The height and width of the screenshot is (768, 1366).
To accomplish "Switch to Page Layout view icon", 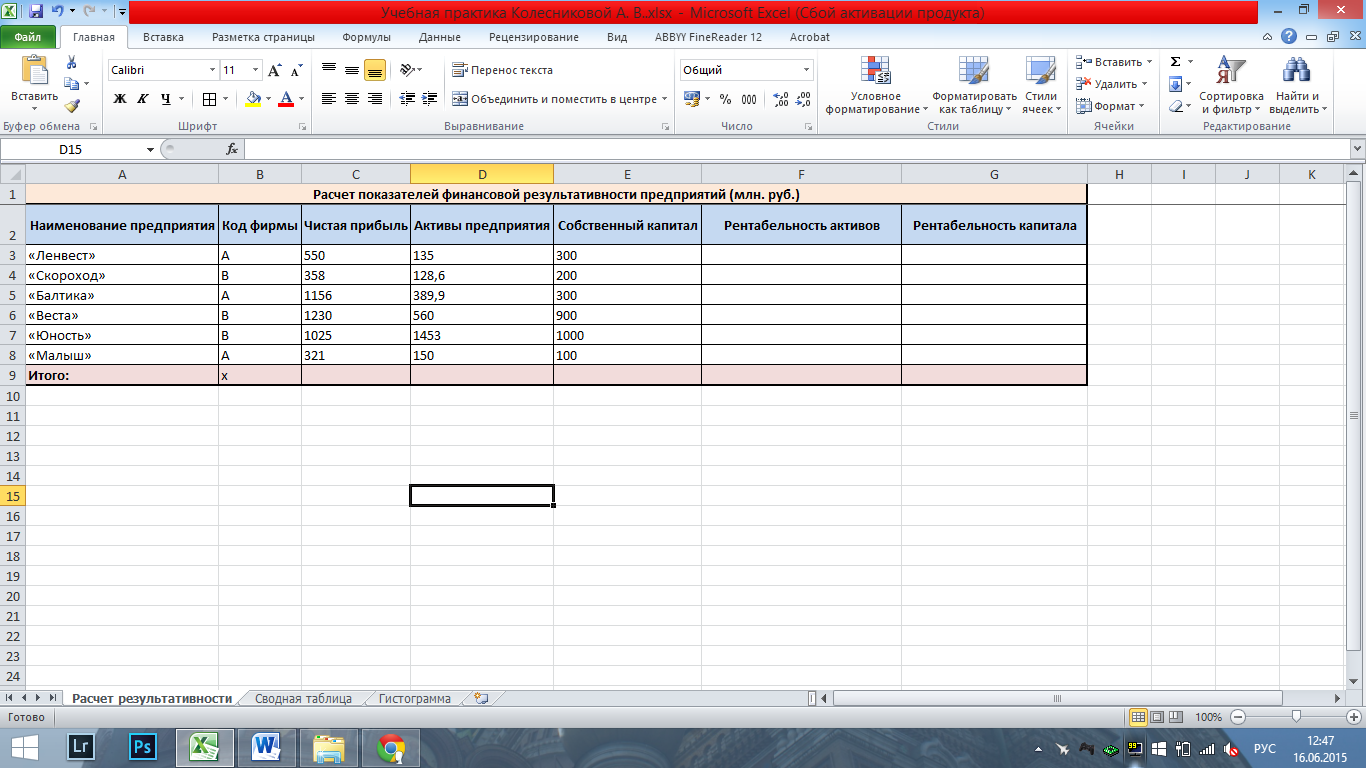I will 1157,717.
